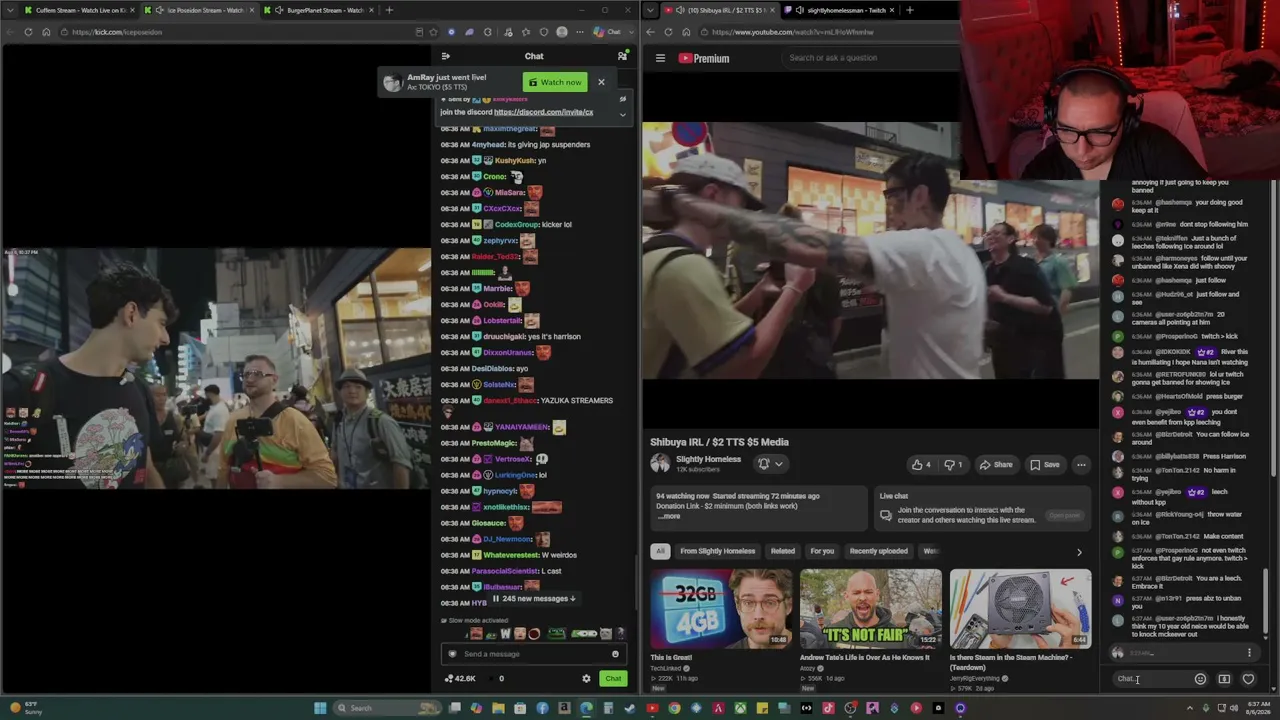Click the Kick address bar URL

117,32
